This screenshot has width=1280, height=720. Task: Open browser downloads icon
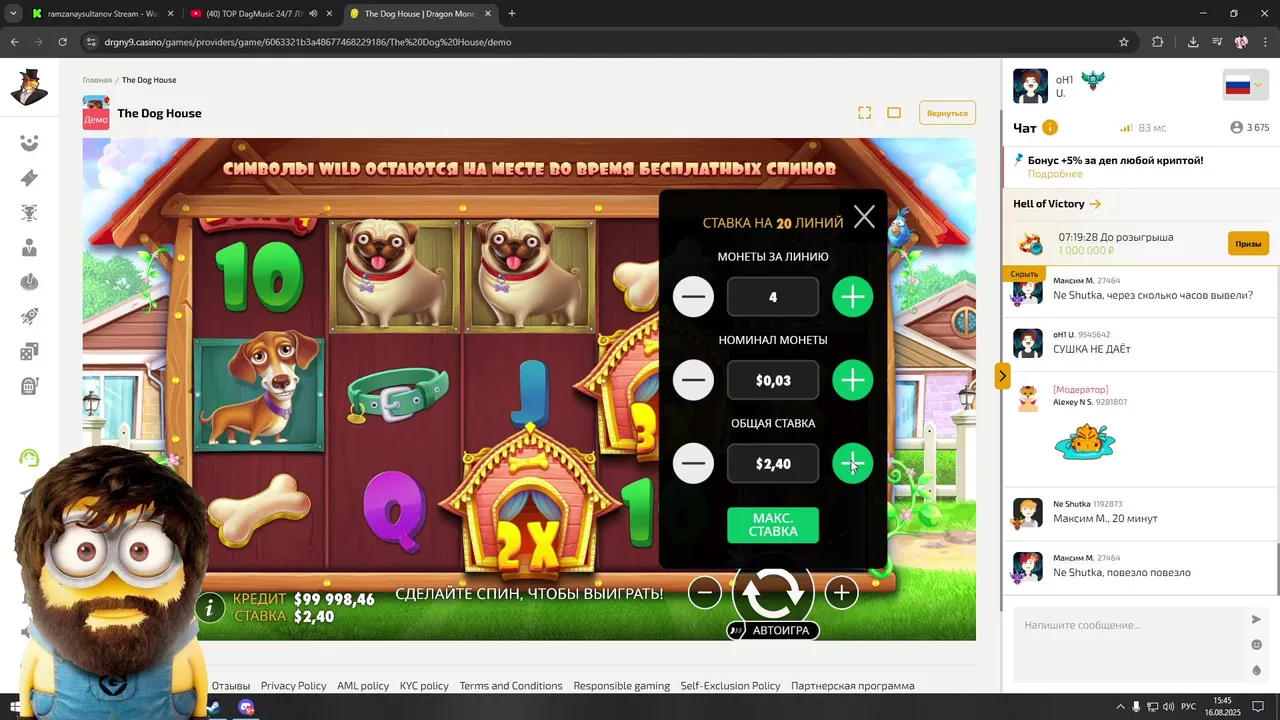pos(1193,42)
